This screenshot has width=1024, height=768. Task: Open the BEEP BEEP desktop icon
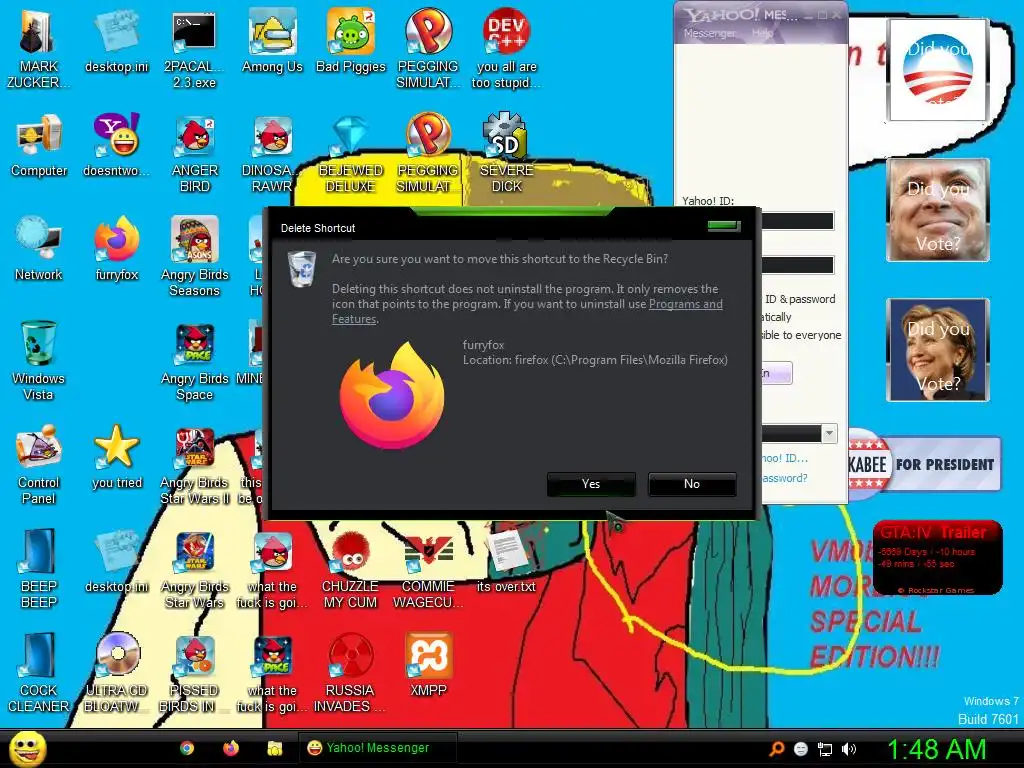click(39, 568)
